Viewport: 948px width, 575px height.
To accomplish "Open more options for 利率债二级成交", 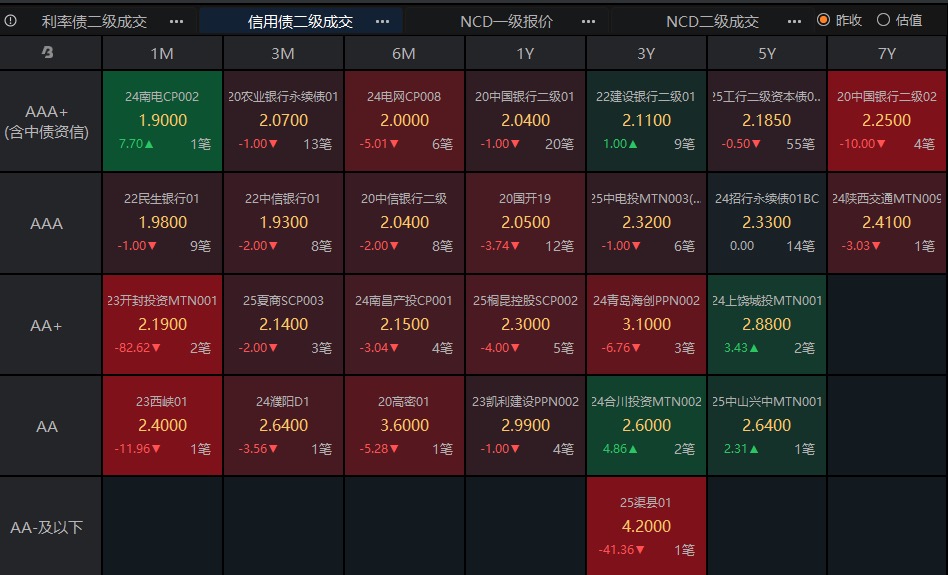I will click(177, 22).
